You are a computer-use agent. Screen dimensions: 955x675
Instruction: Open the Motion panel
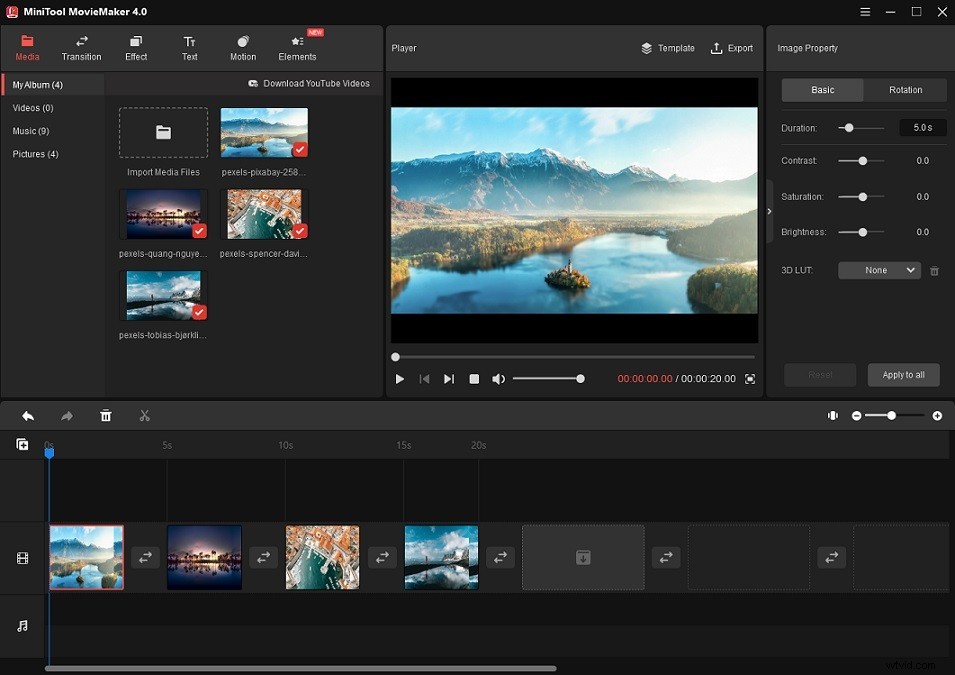point(242,47)
